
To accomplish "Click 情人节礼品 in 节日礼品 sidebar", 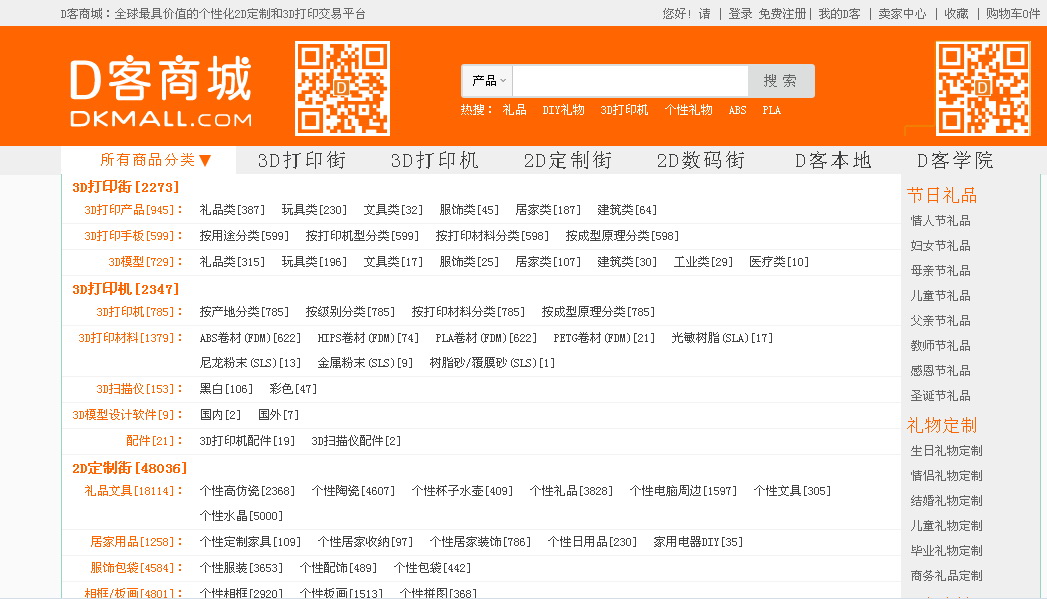I will 940,220.
